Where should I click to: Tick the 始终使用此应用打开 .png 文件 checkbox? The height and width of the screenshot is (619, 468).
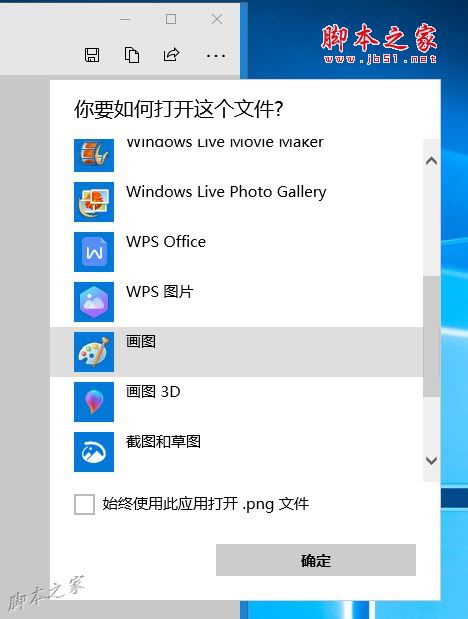(x=84, y=504)
